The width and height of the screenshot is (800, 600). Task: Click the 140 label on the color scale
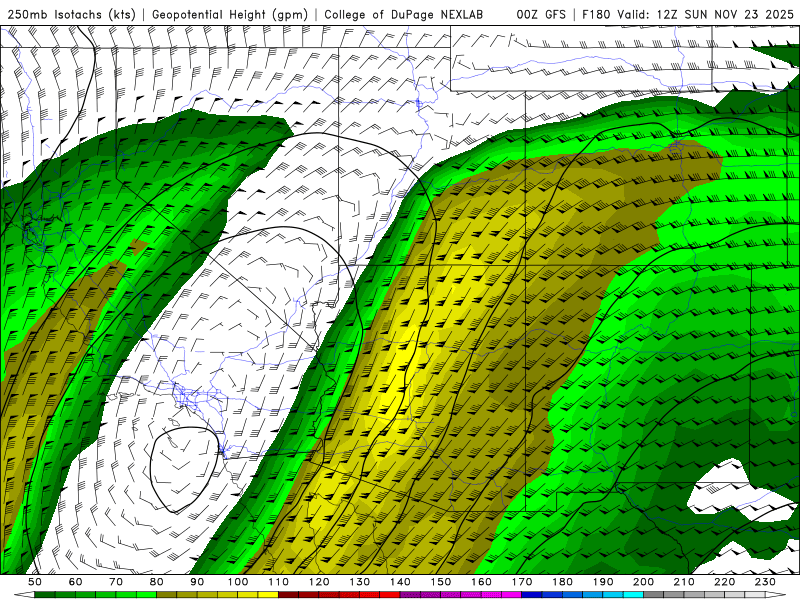400,582
